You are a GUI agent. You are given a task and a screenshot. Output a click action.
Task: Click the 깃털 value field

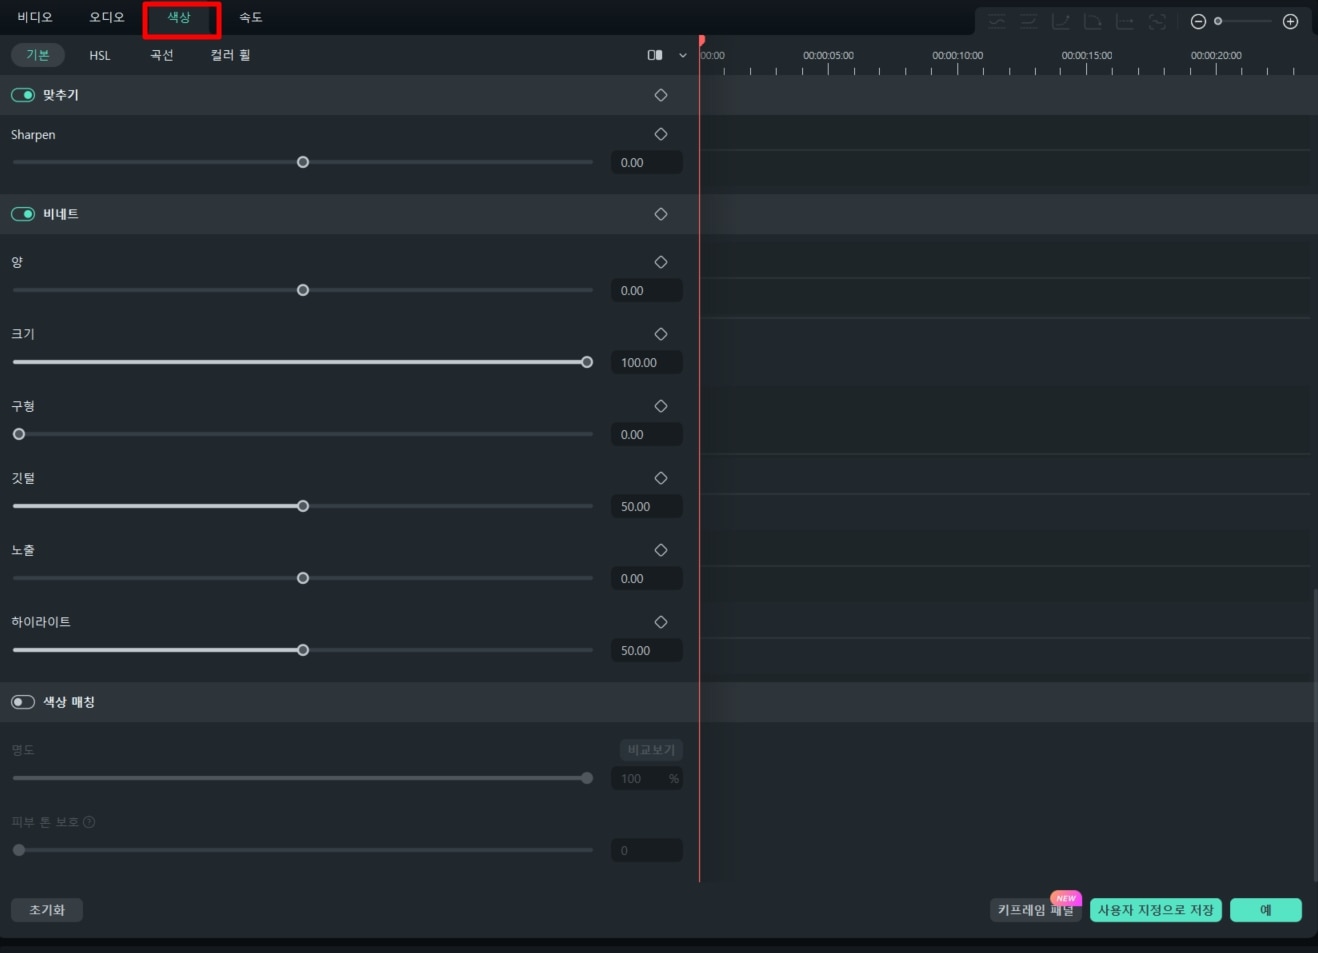[x=647, y=506]
